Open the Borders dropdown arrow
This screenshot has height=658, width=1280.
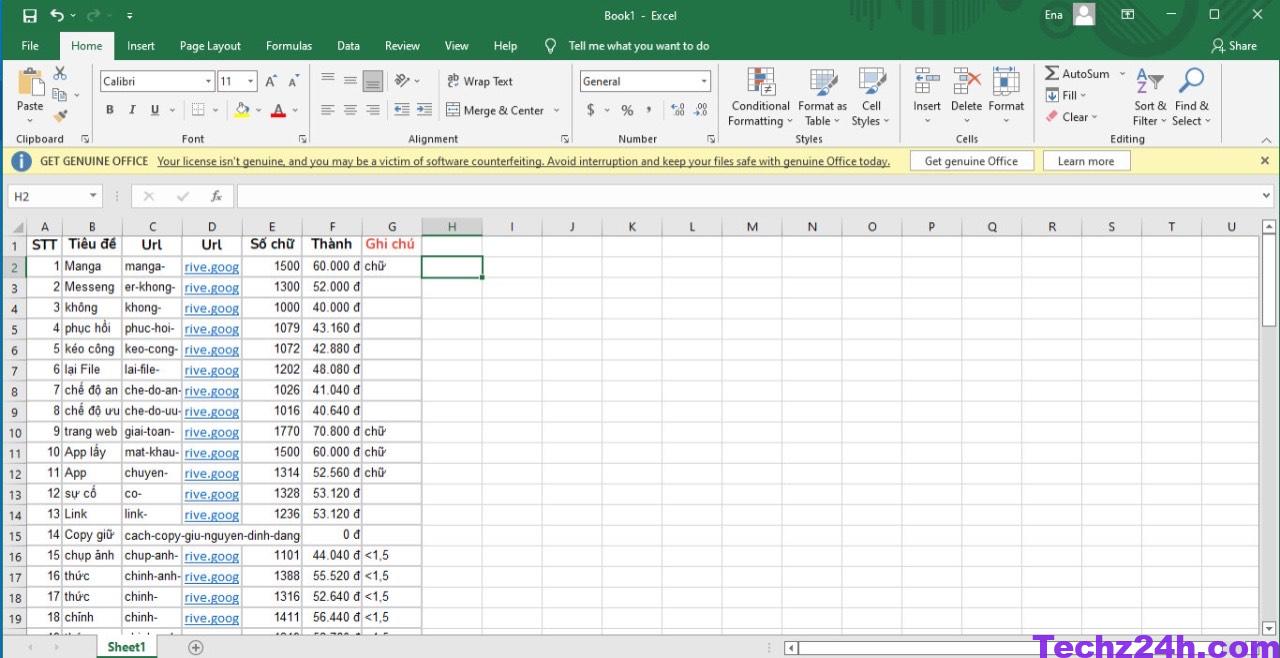215,110
